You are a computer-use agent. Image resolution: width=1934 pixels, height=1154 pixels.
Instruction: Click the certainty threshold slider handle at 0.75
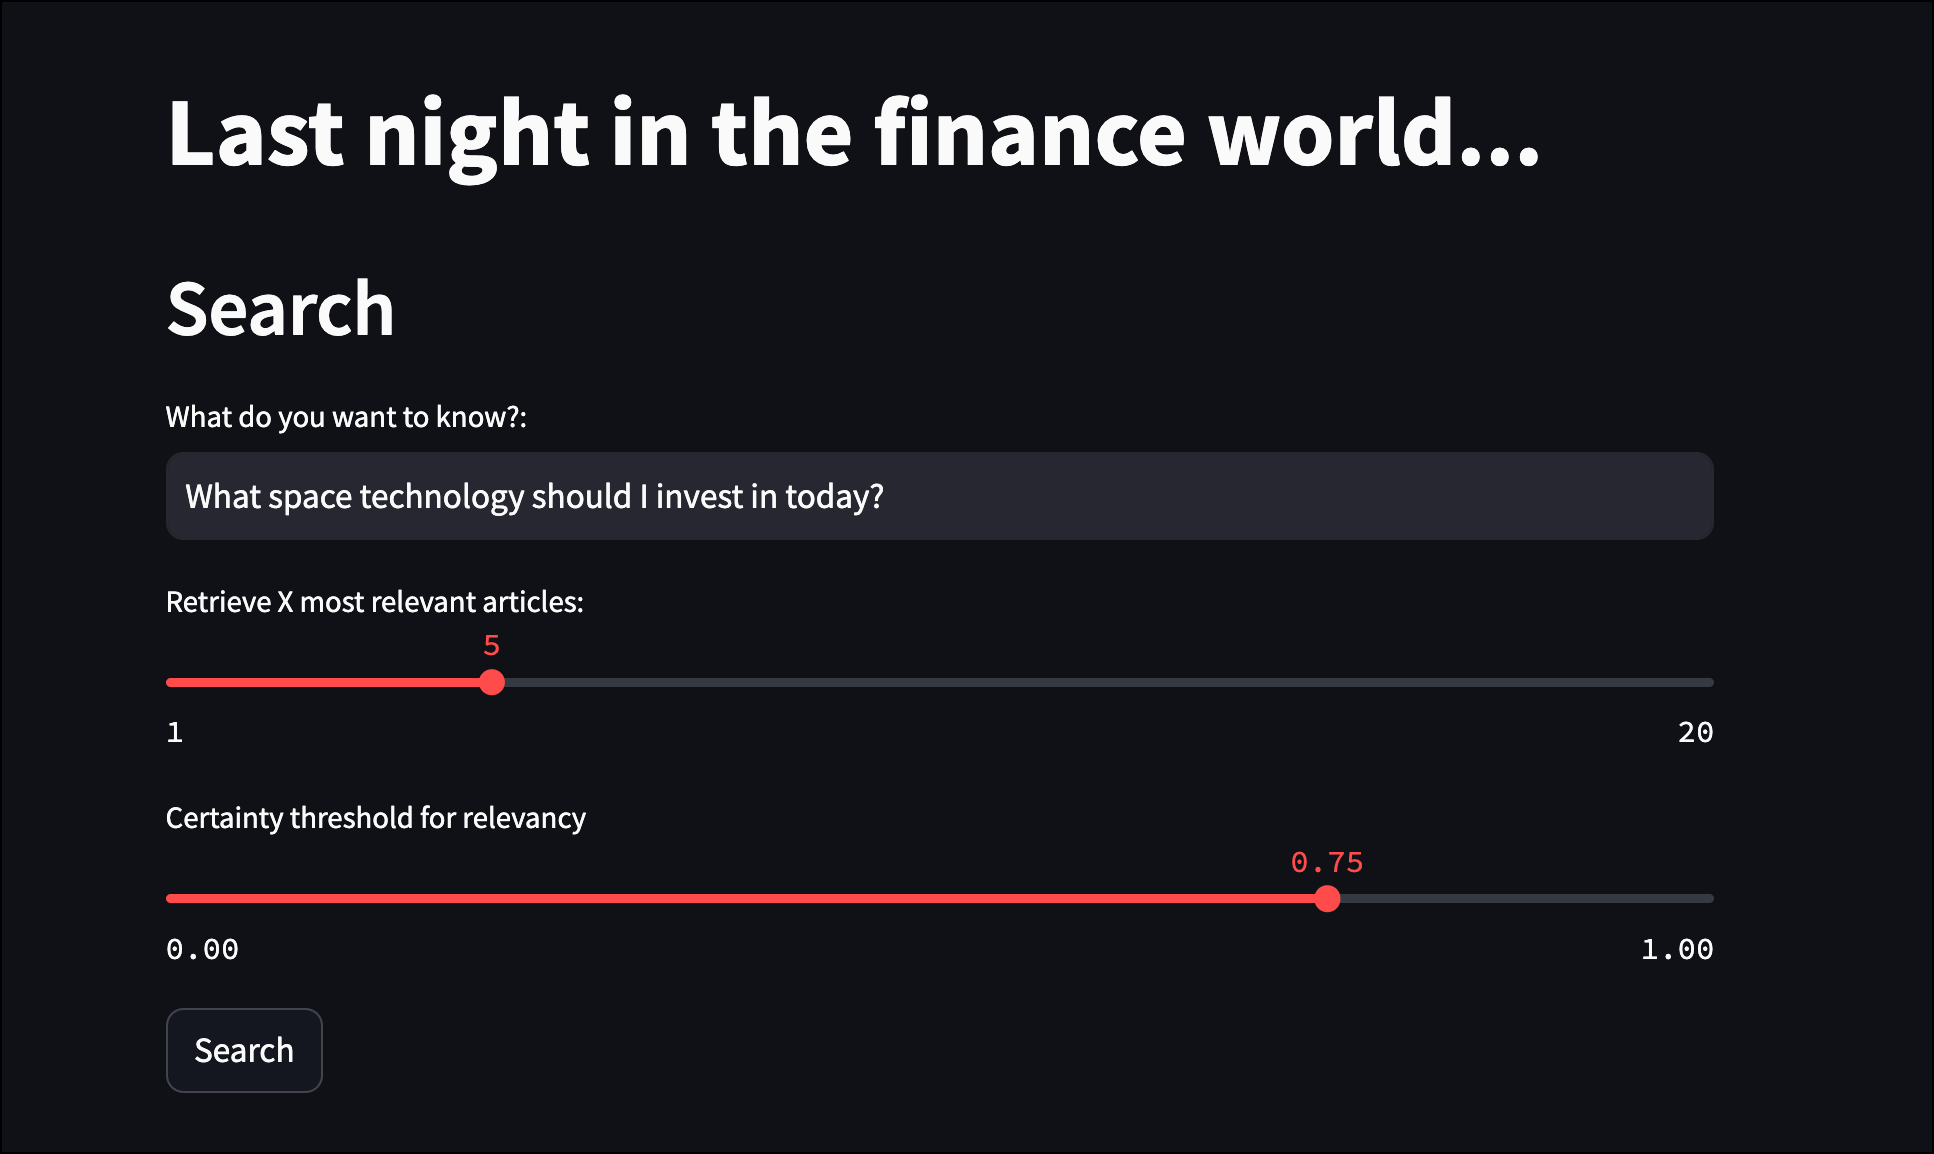pyautogui.click(x=1329, y=899)
